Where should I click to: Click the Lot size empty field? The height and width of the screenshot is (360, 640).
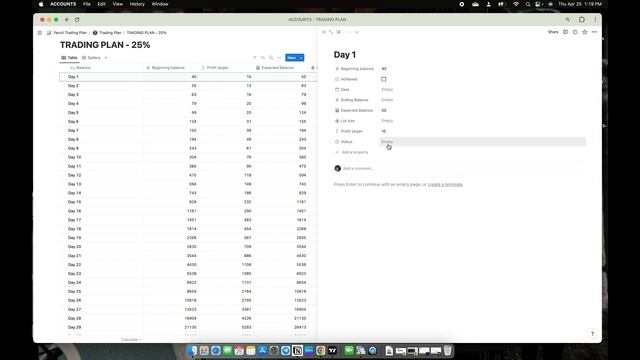point(483,121)
